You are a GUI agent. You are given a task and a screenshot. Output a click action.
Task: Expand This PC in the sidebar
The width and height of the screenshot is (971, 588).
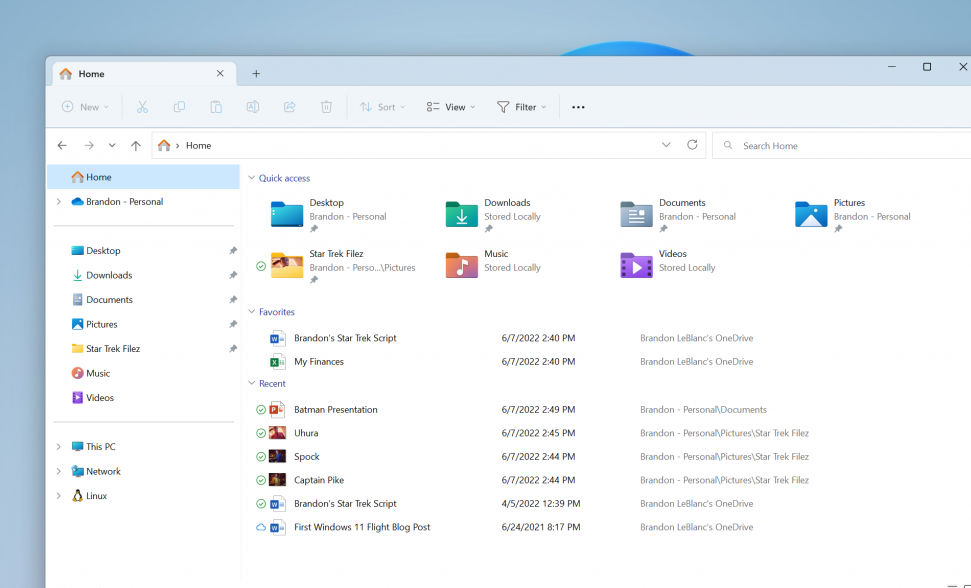coord(58,446)
